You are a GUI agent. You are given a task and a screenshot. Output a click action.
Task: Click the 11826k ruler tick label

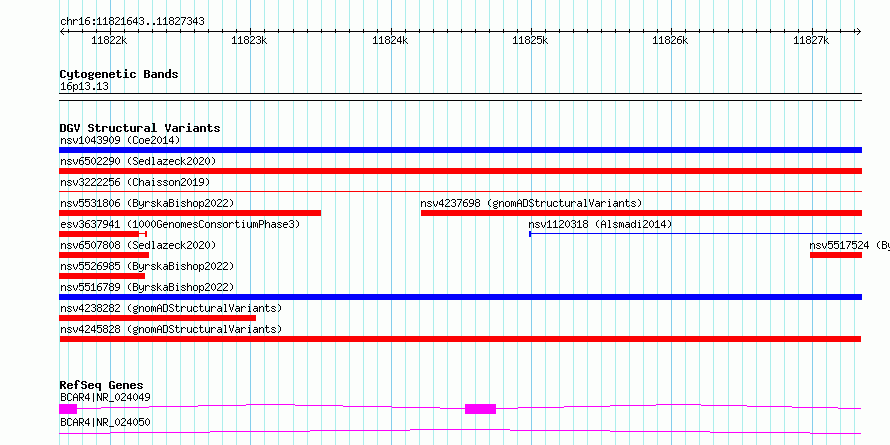click(670, 40)
